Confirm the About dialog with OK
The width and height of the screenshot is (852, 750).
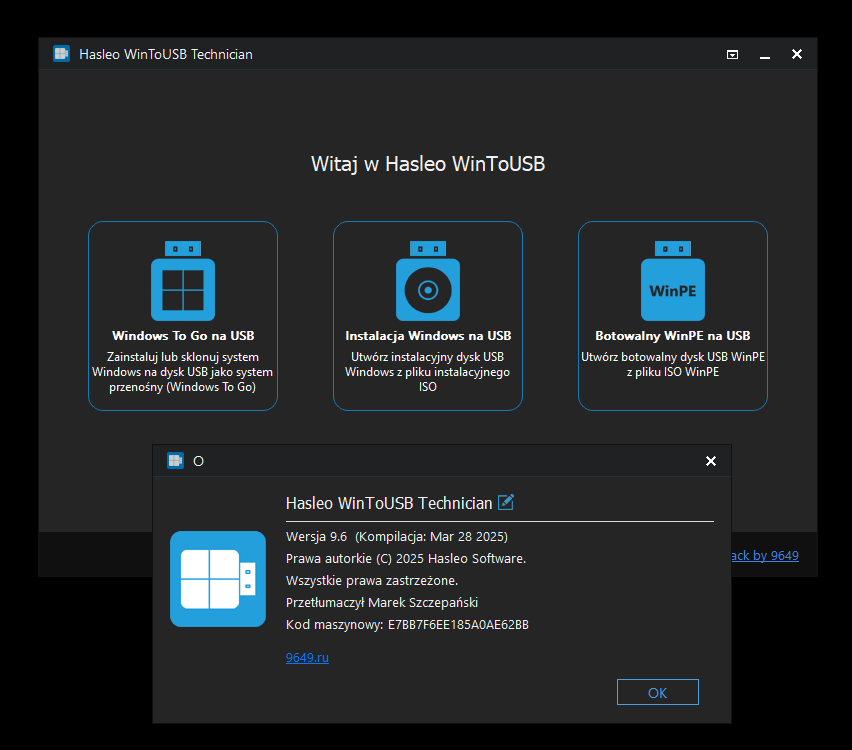657,692
